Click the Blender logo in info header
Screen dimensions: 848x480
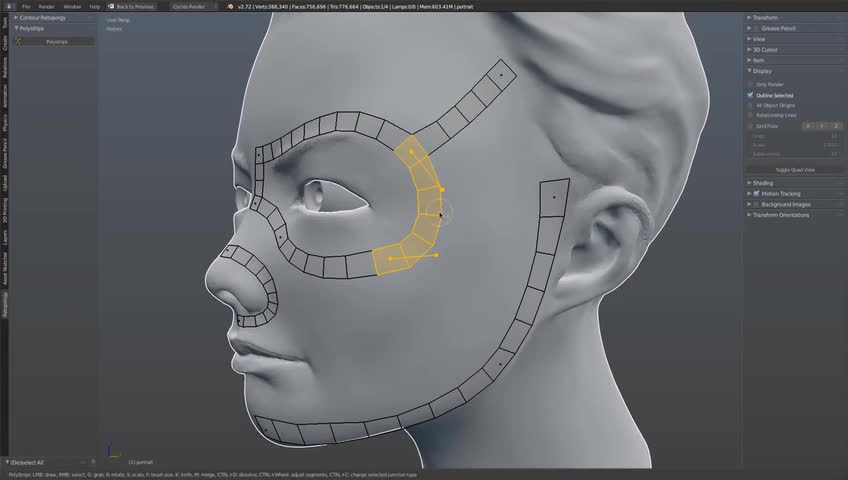coord(230,6)
